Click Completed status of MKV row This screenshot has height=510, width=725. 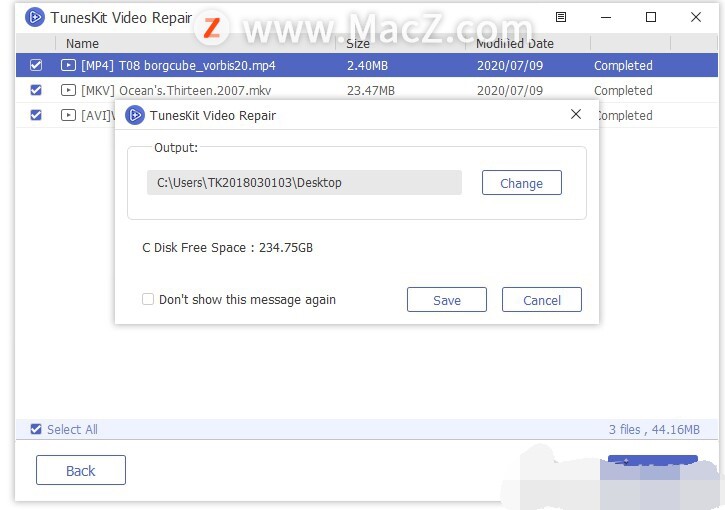[x=623, y=91]
